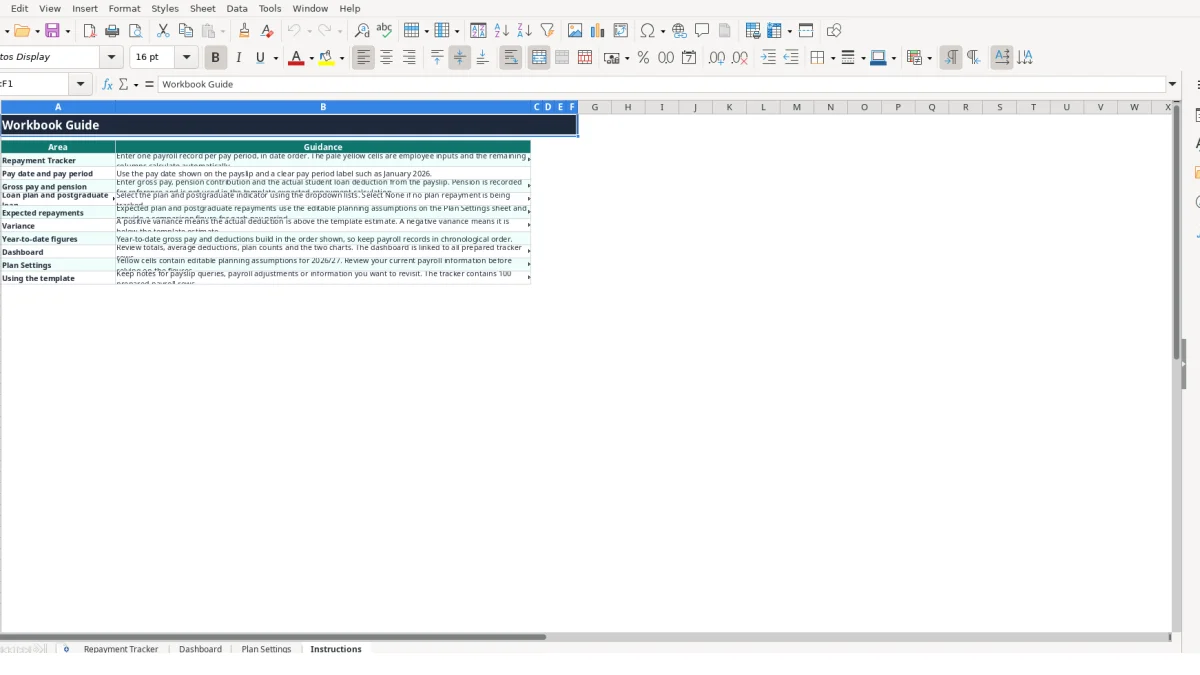Open the Freeze Rows and Columns dropdown

click(x=789, y=31)
